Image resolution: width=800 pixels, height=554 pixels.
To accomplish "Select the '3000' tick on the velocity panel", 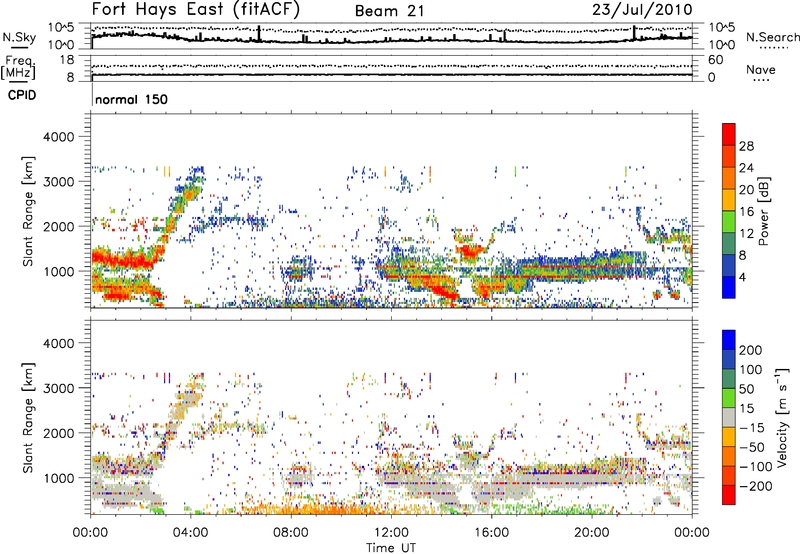I will (x=58, y=388).
